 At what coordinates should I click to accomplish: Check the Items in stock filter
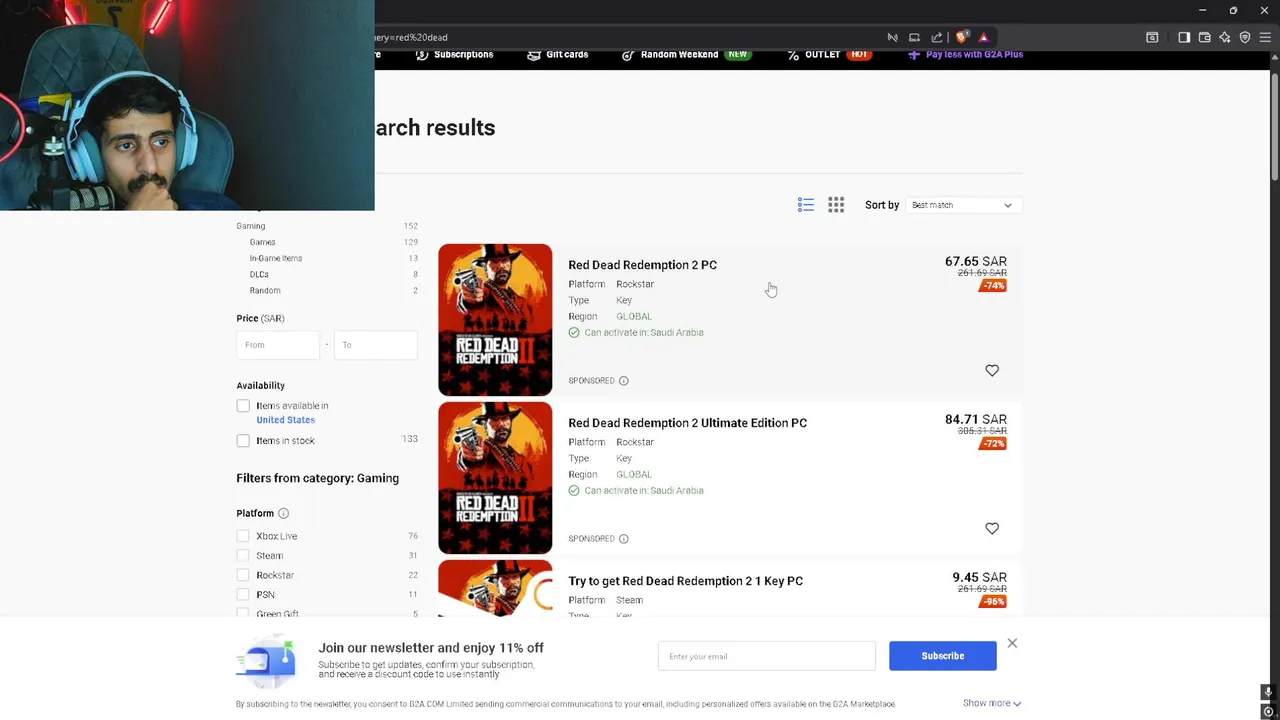(243, 441)
